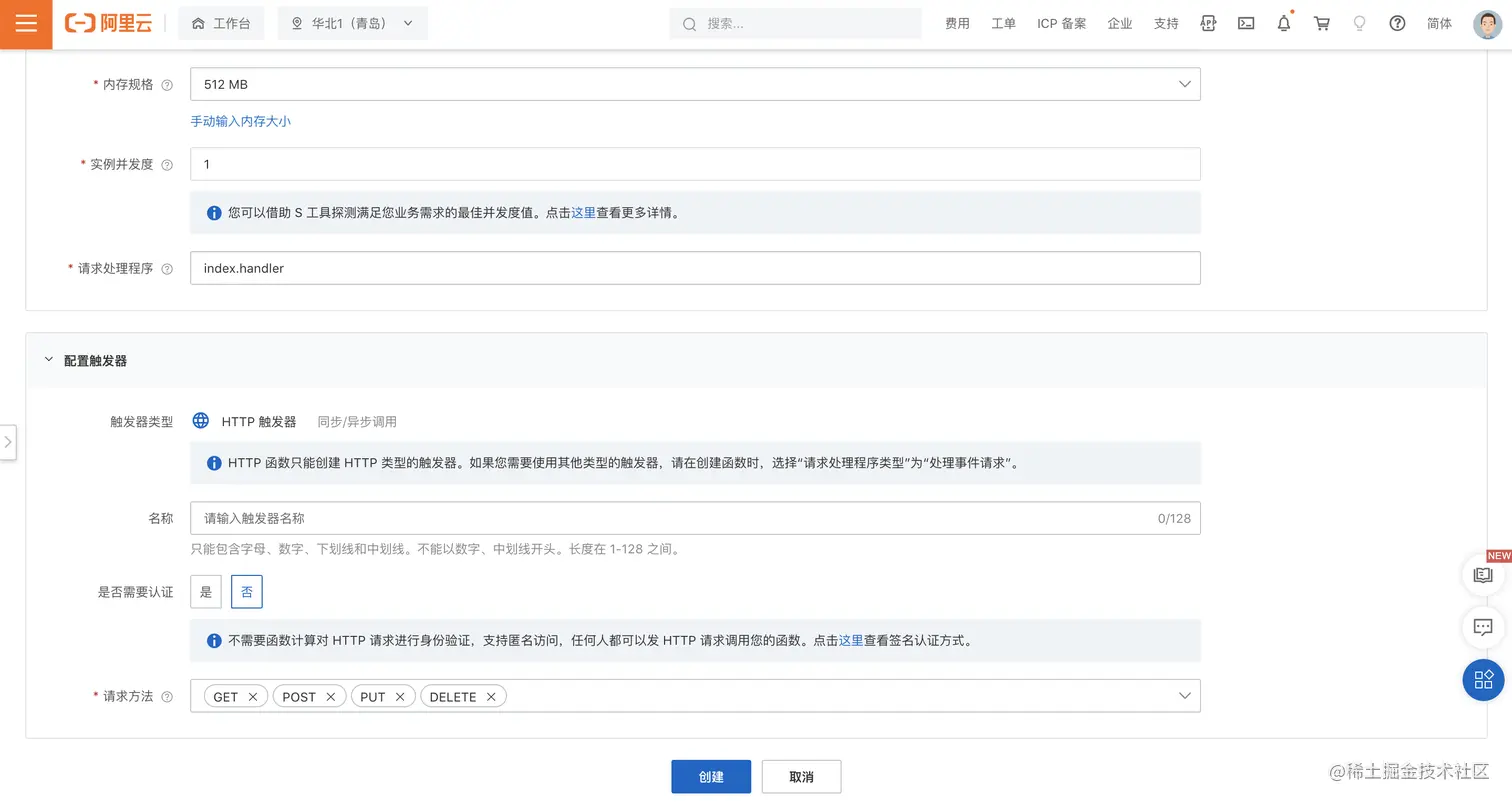The width and height of the screenshot is (1512, 804).
Task: Remove the PUT method tag
Action: [400, 697]
